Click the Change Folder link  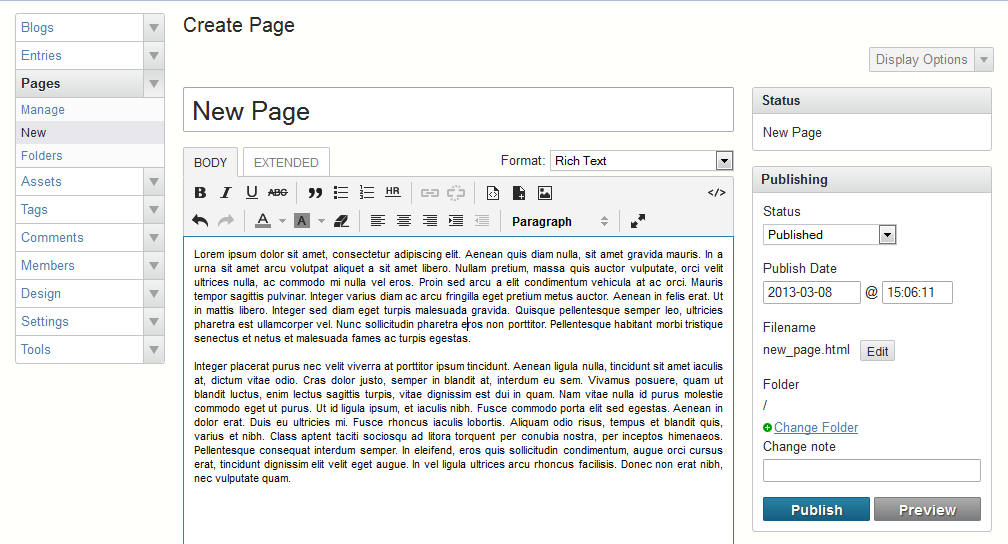(x=815, y=427)
